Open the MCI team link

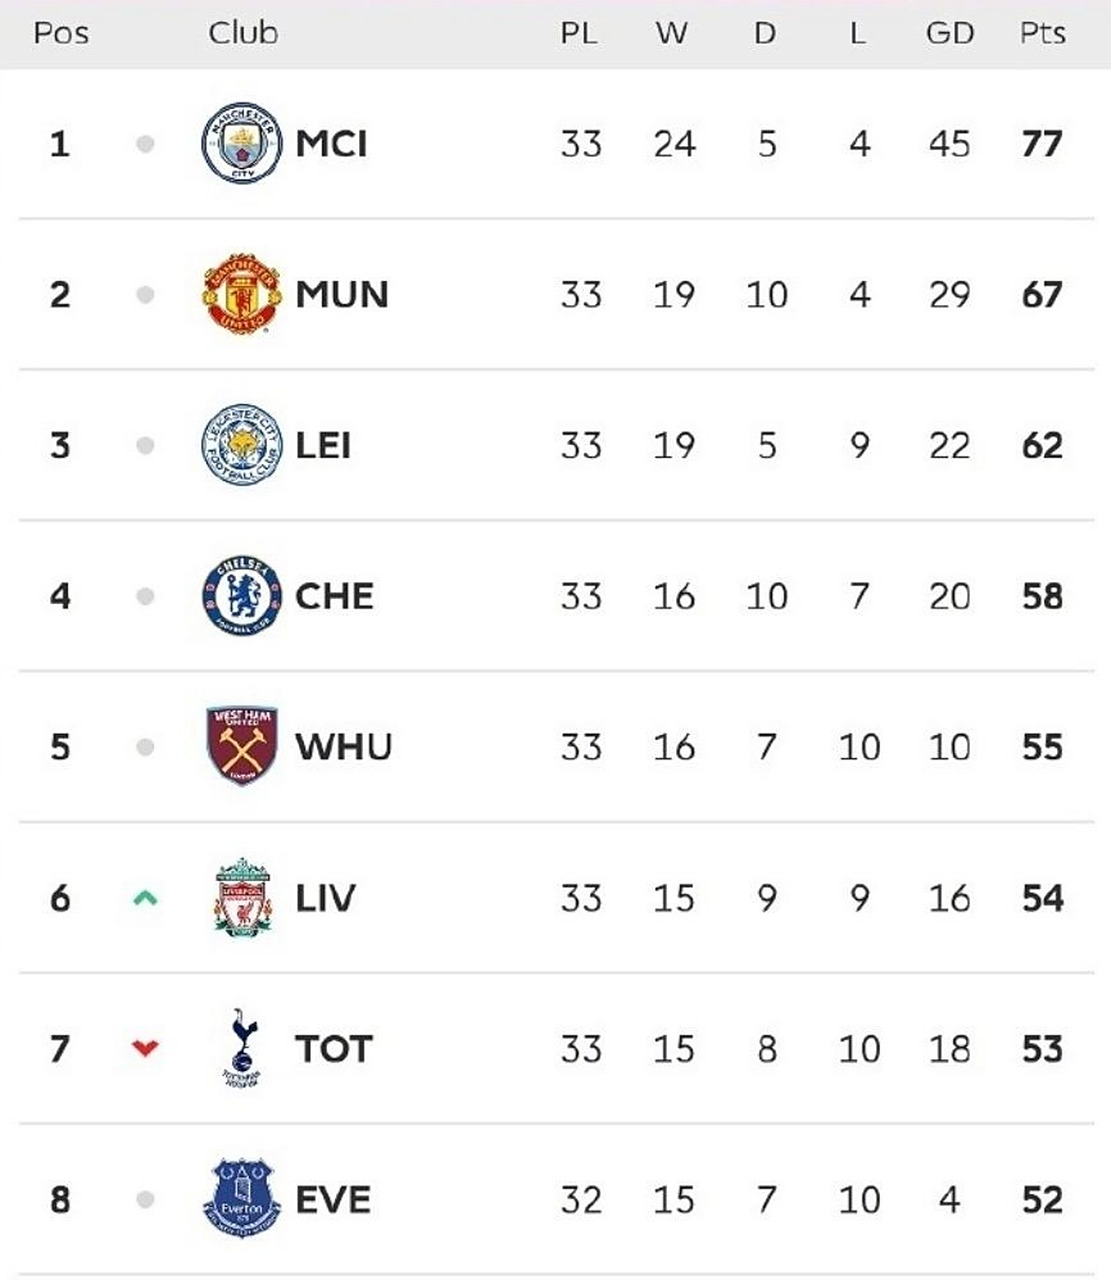331,144
